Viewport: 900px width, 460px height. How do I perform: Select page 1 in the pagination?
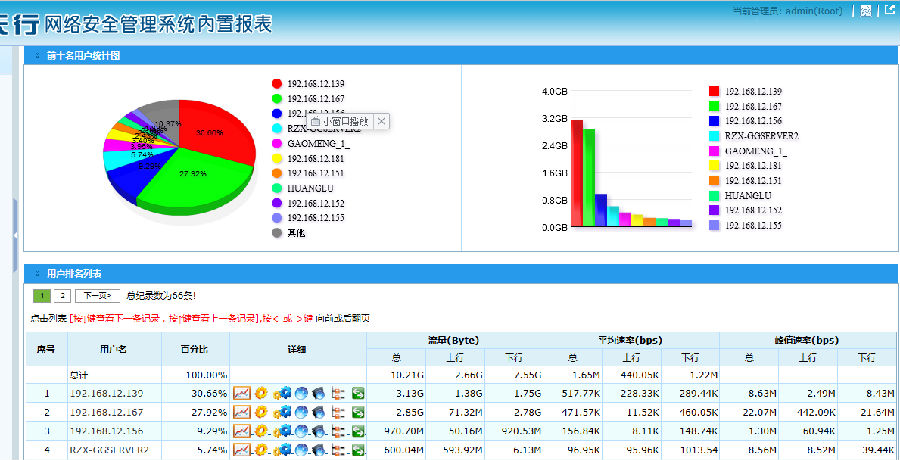[x=42, y=296]
